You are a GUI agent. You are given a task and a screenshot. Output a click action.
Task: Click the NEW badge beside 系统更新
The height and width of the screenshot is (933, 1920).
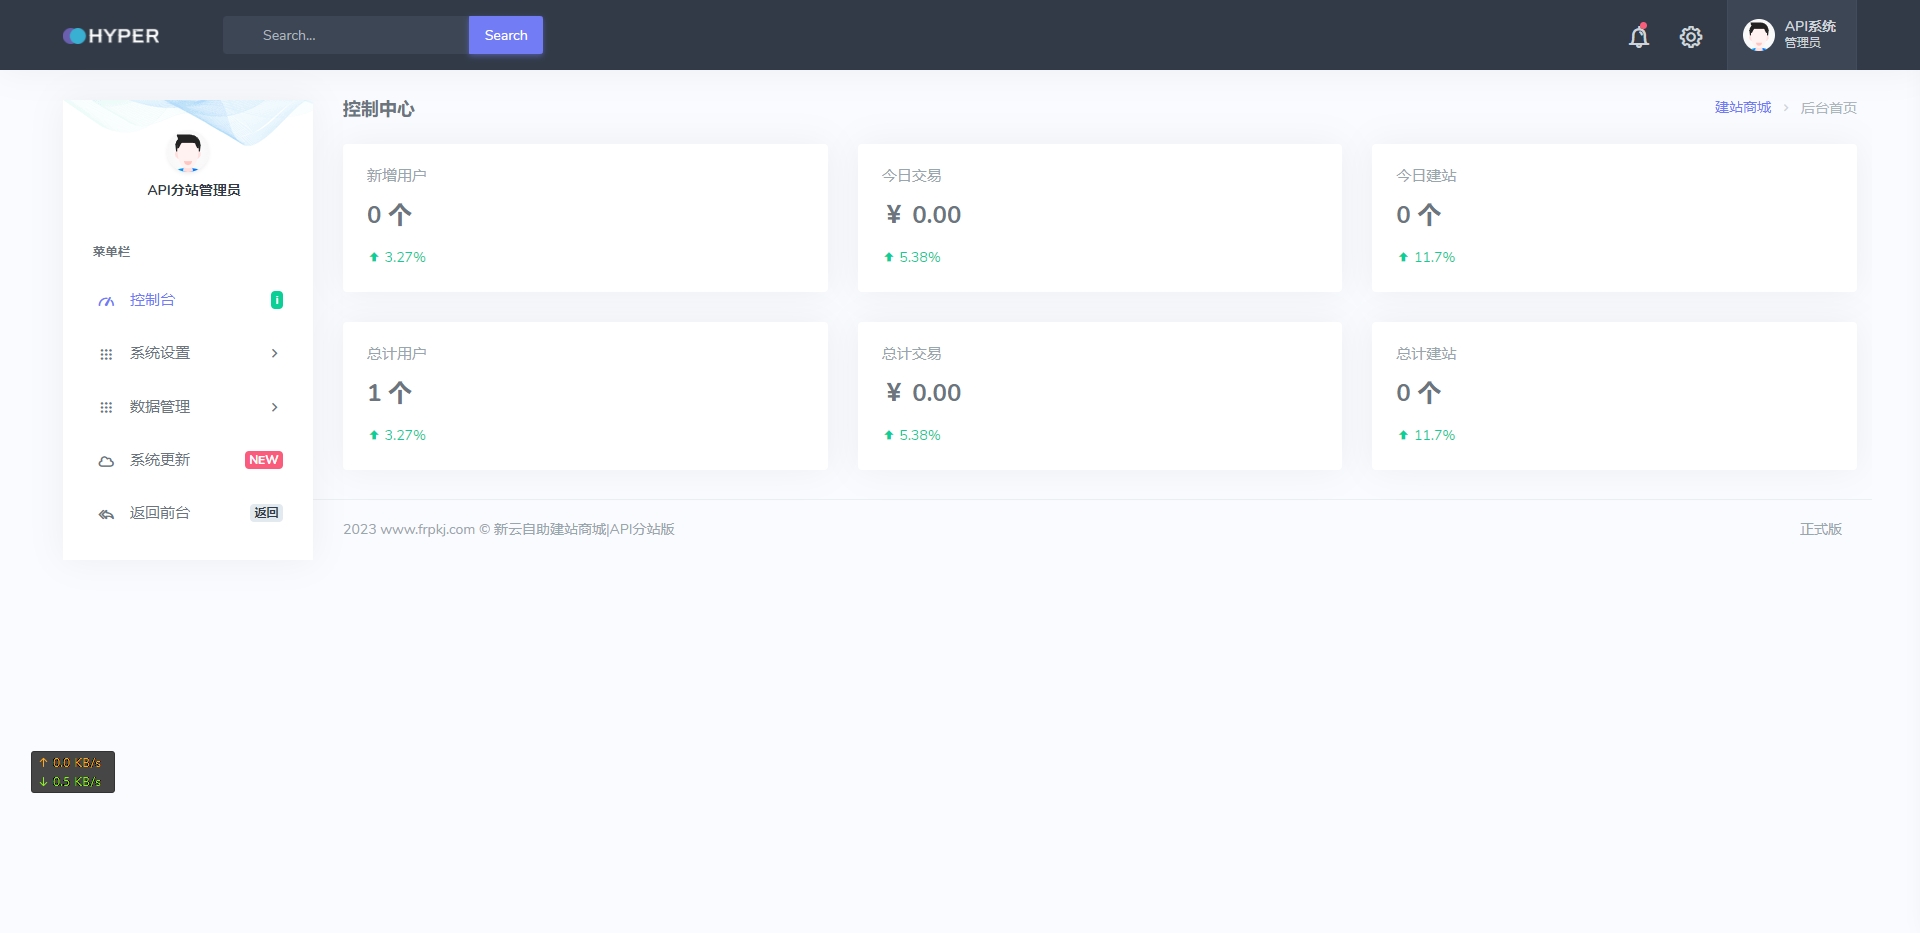(264, 460)
